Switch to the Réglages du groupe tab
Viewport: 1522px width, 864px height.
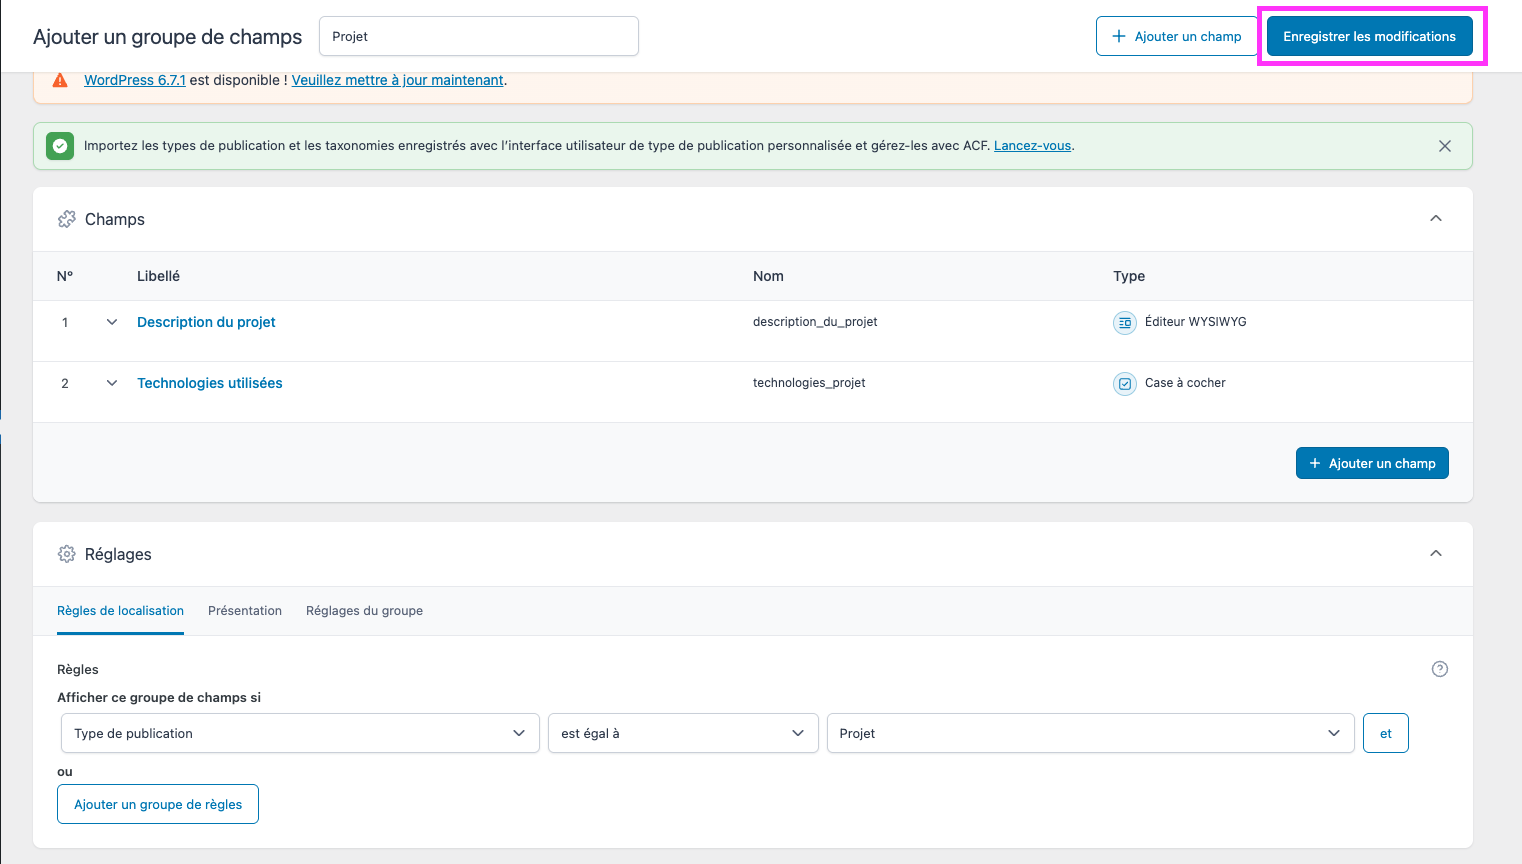tap(364, 611)
